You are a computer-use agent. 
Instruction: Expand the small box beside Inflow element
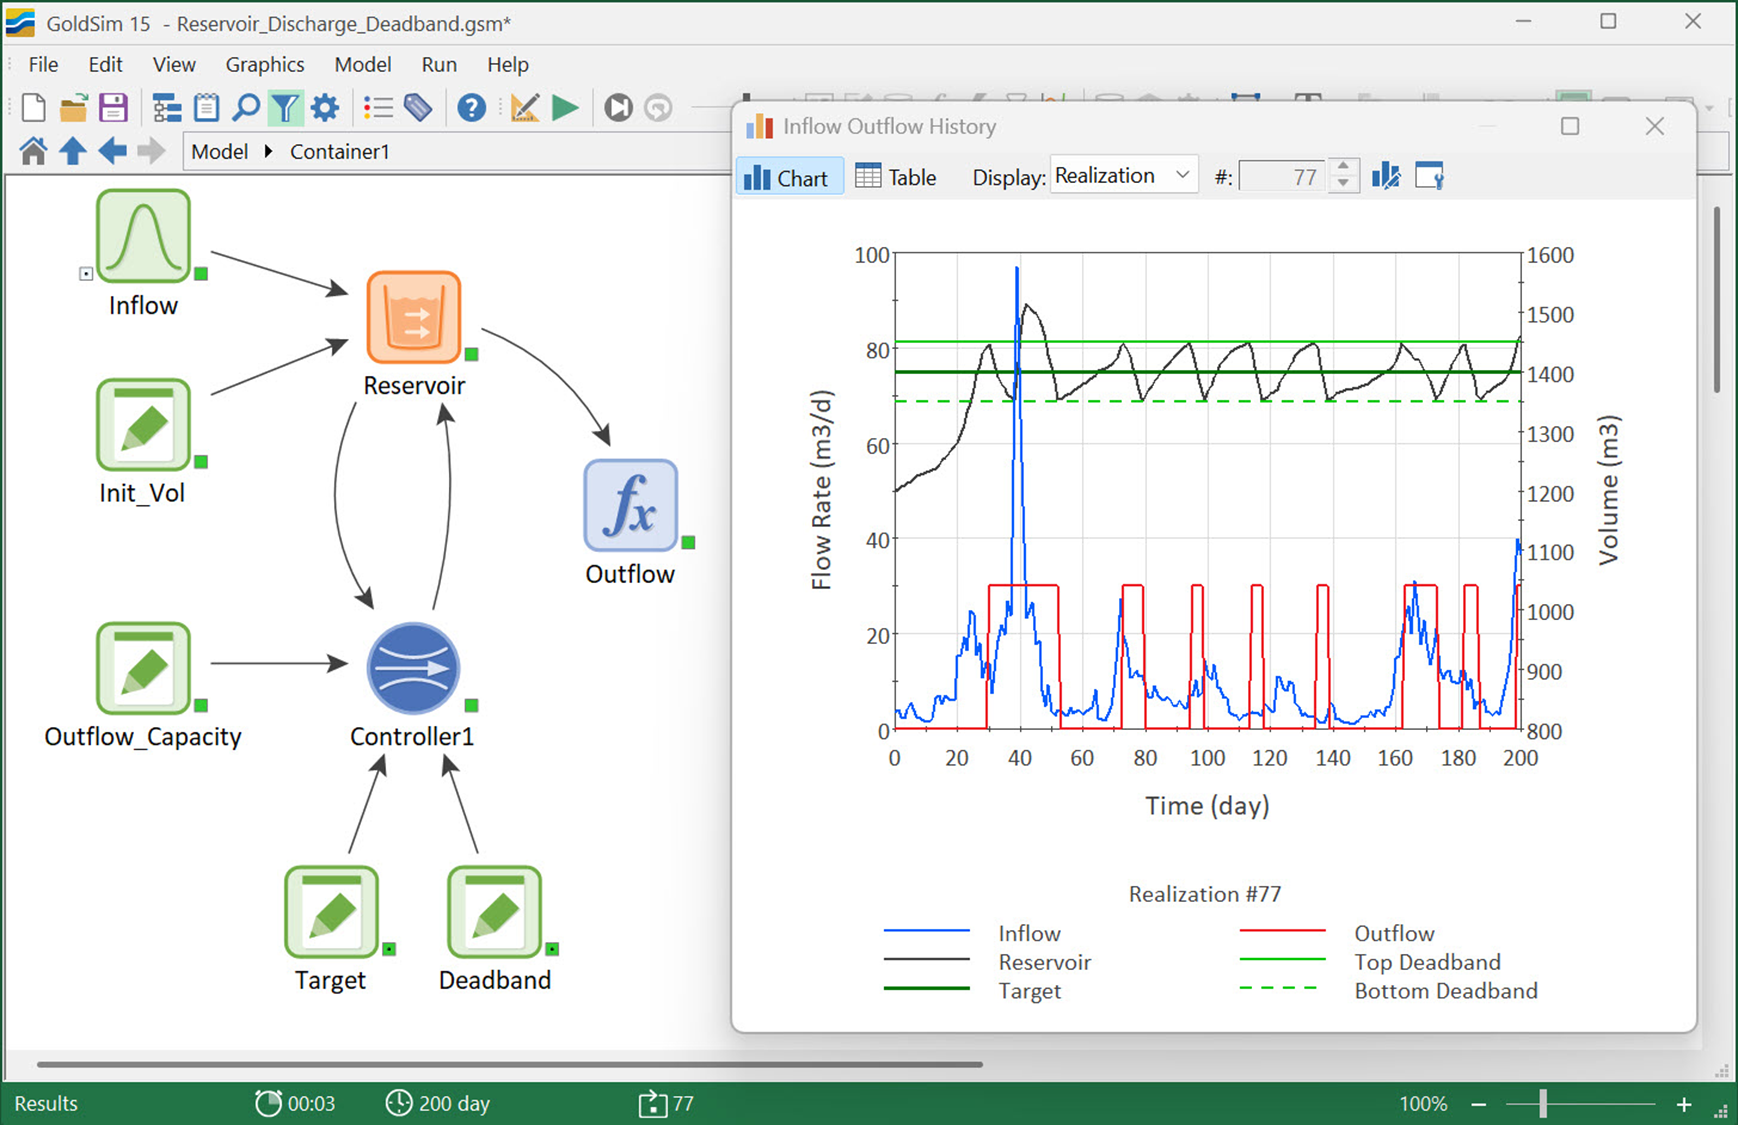point(86,274)
